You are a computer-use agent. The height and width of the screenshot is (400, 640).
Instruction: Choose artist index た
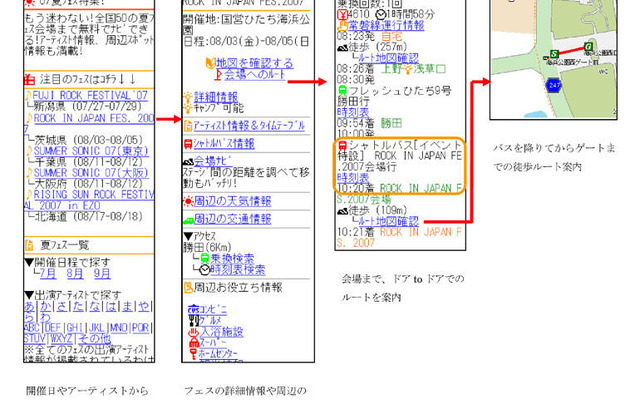[78, 306]
